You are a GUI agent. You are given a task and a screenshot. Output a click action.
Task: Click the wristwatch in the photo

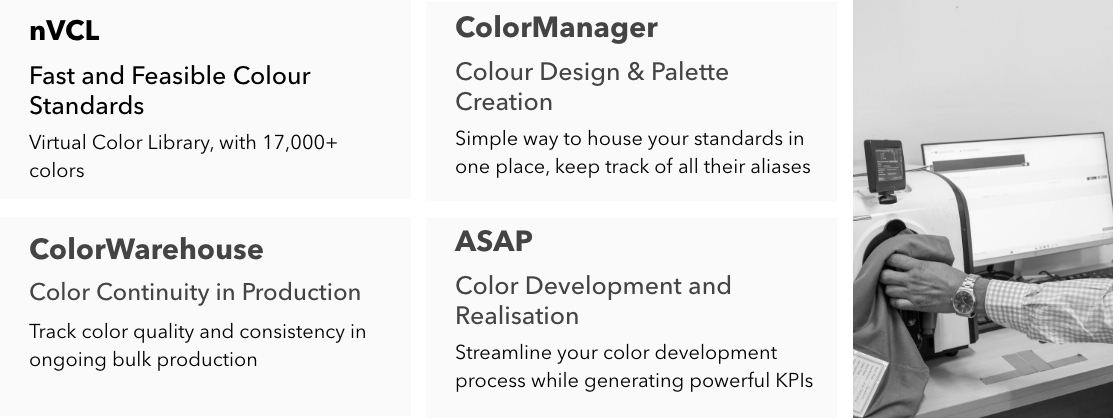click(x=964, y=297)
